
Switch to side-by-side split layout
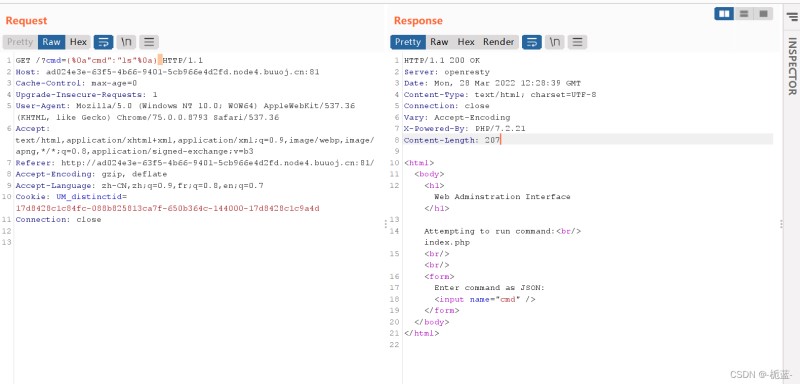coord(724,14)
